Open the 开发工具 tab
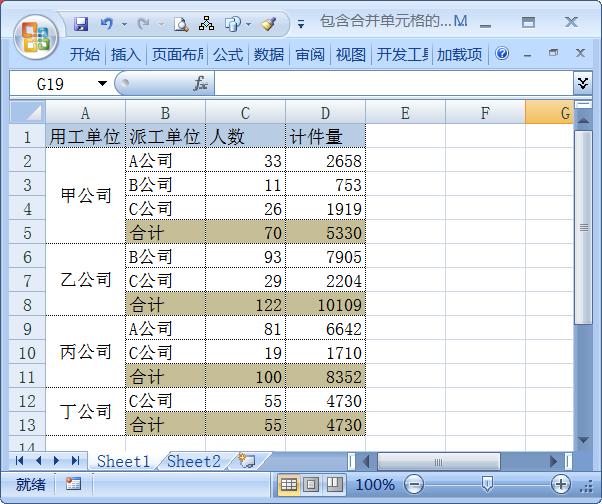 pyautogui.click(x=402, y=55)
